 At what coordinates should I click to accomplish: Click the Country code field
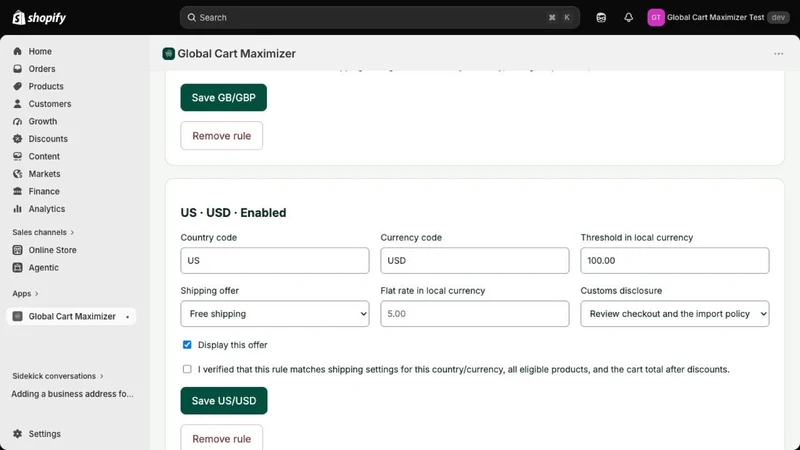[274, 261]
